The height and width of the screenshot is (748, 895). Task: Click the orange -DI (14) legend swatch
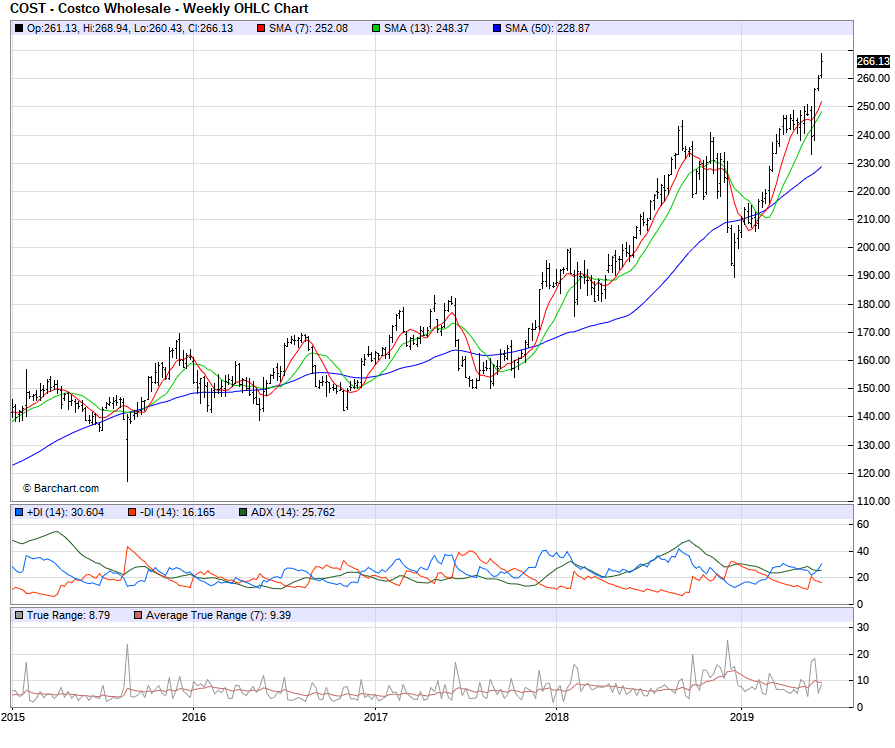(132, 512)
